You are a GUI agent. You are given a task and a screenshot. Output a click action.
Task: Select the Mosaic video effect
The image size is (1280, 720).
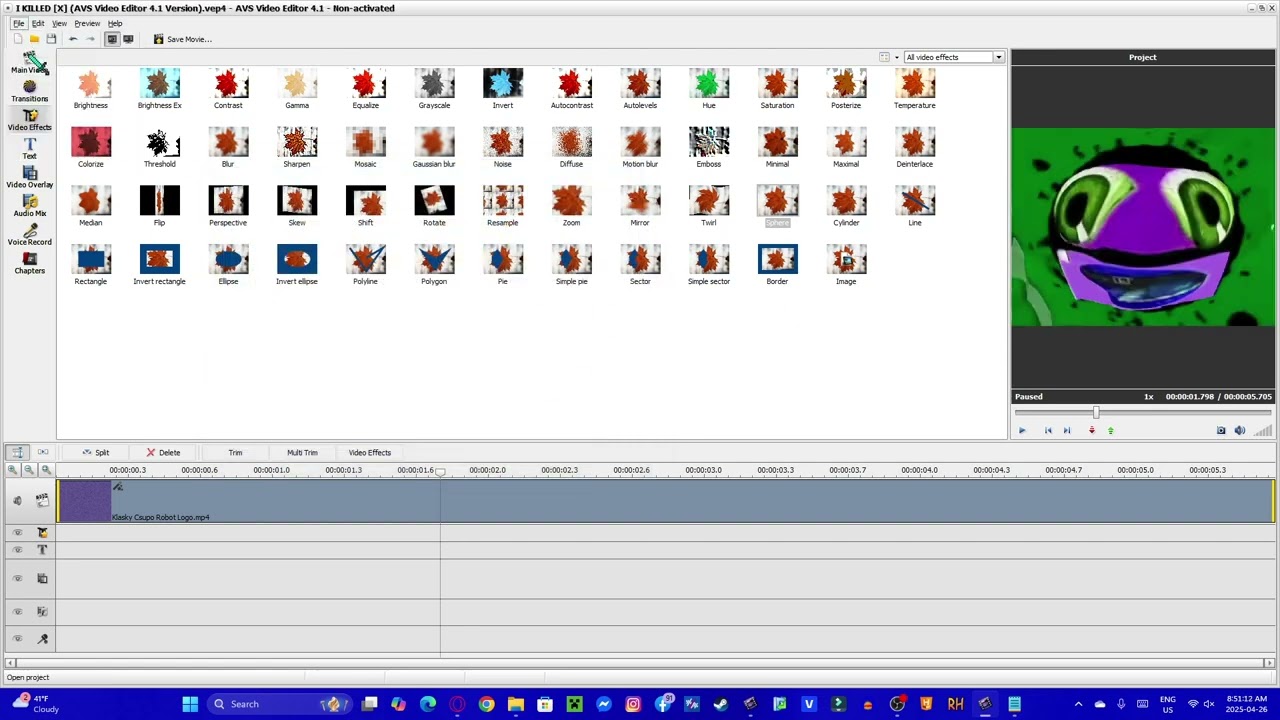point(365,148)
